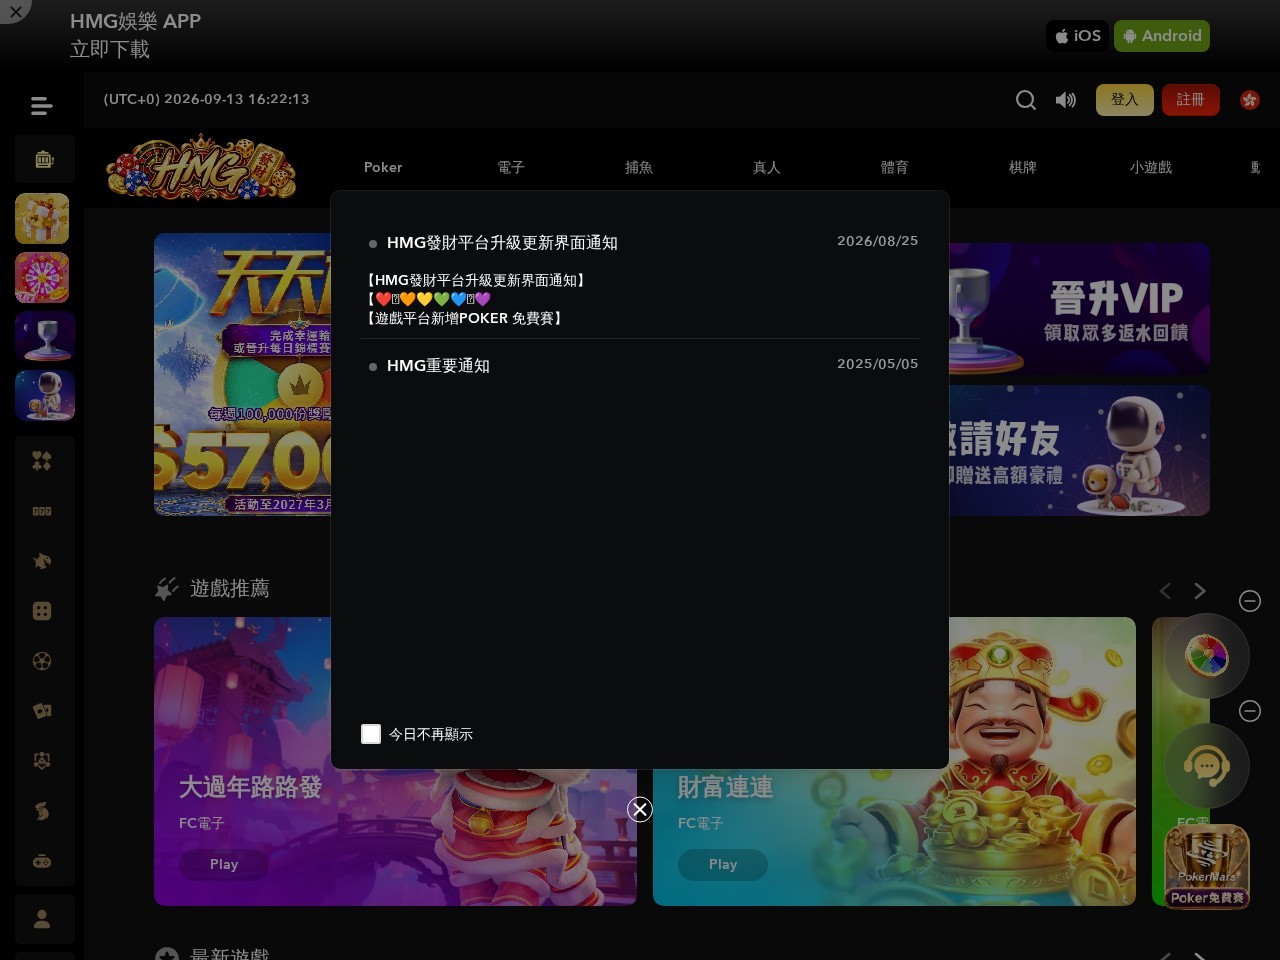The height and width of the screenshot is (960, 1280).
Task: Select the gamepad mini-games sidebar icon
Action: 42,861
